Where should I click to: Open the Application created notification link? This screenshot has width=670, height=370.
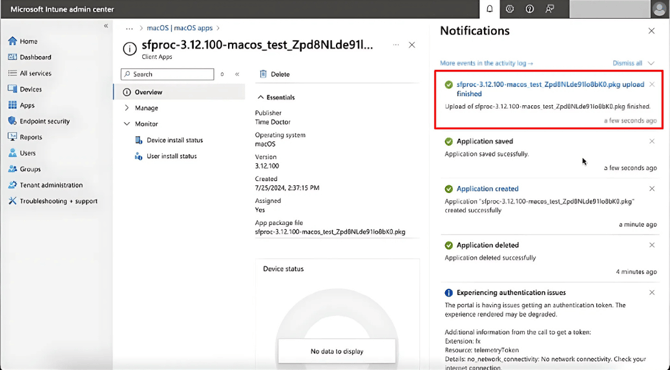point(488,189)
